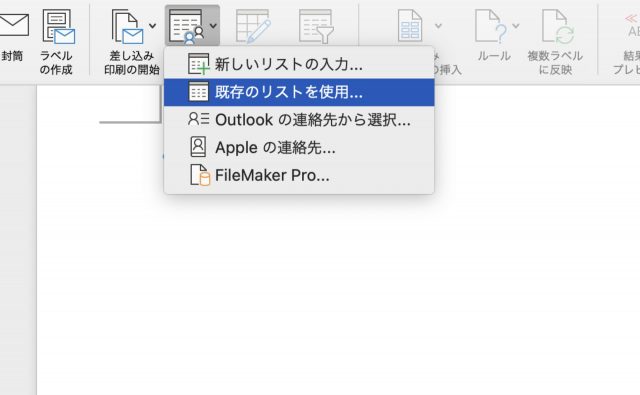Click the Preview Results icon at the ribbon edge
The image size is (640, 395).
coord(632,25)
